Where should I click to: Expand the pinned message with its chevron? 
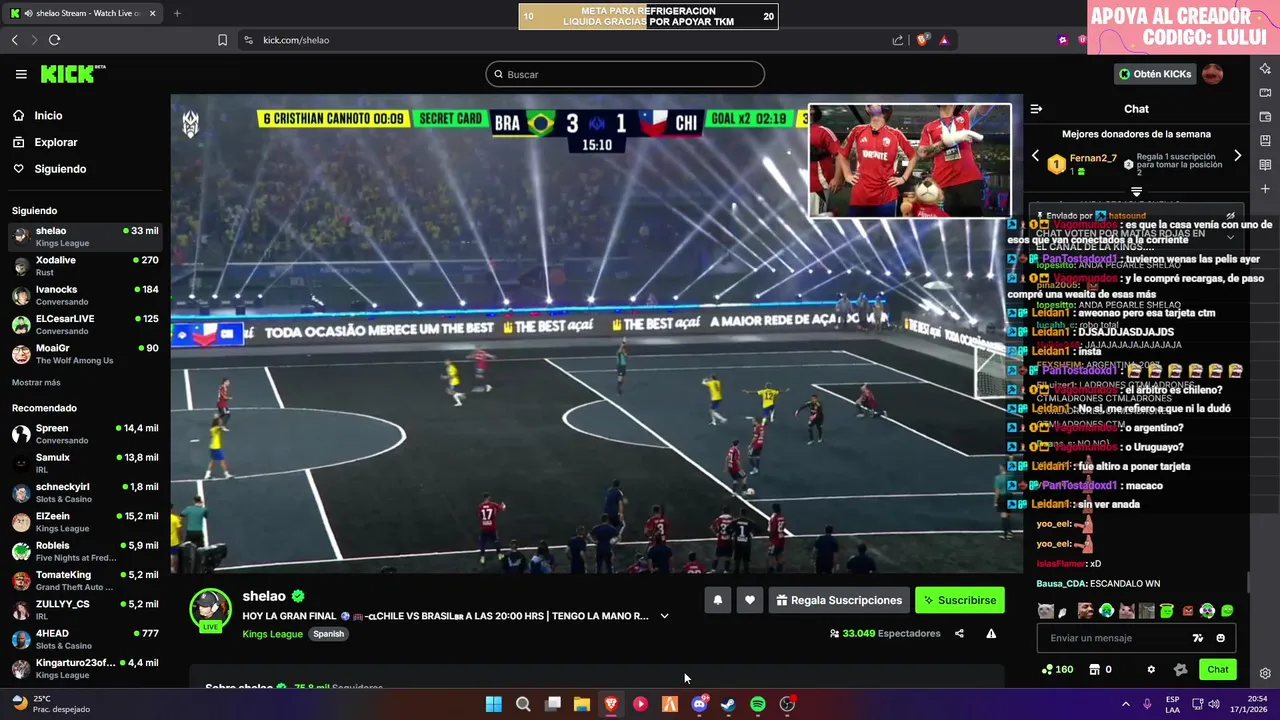tap(1231, 237)
